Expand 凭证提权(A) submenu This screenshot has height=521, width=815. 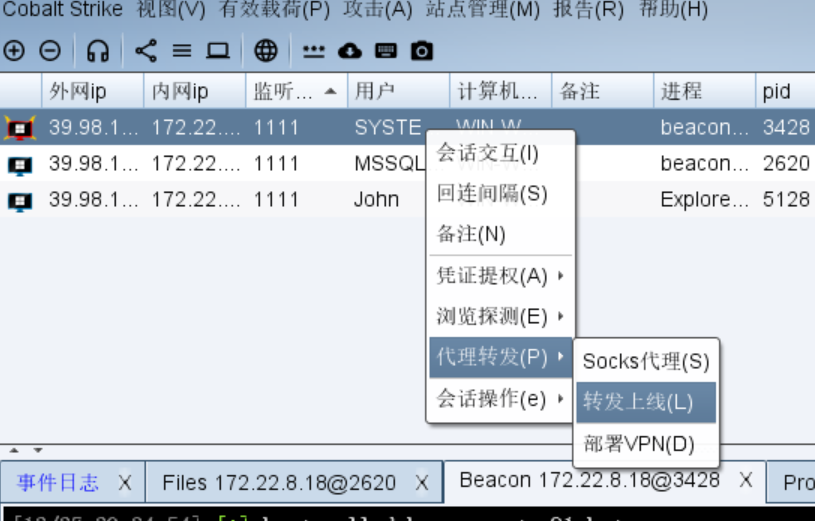(x=501, y=276)
